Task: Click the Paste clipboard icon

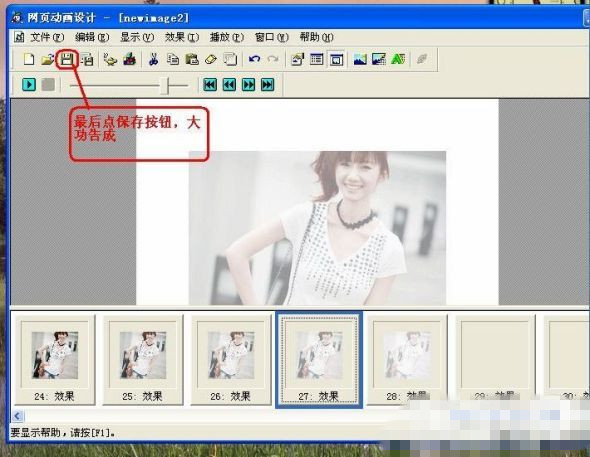Action: point(192,59)
